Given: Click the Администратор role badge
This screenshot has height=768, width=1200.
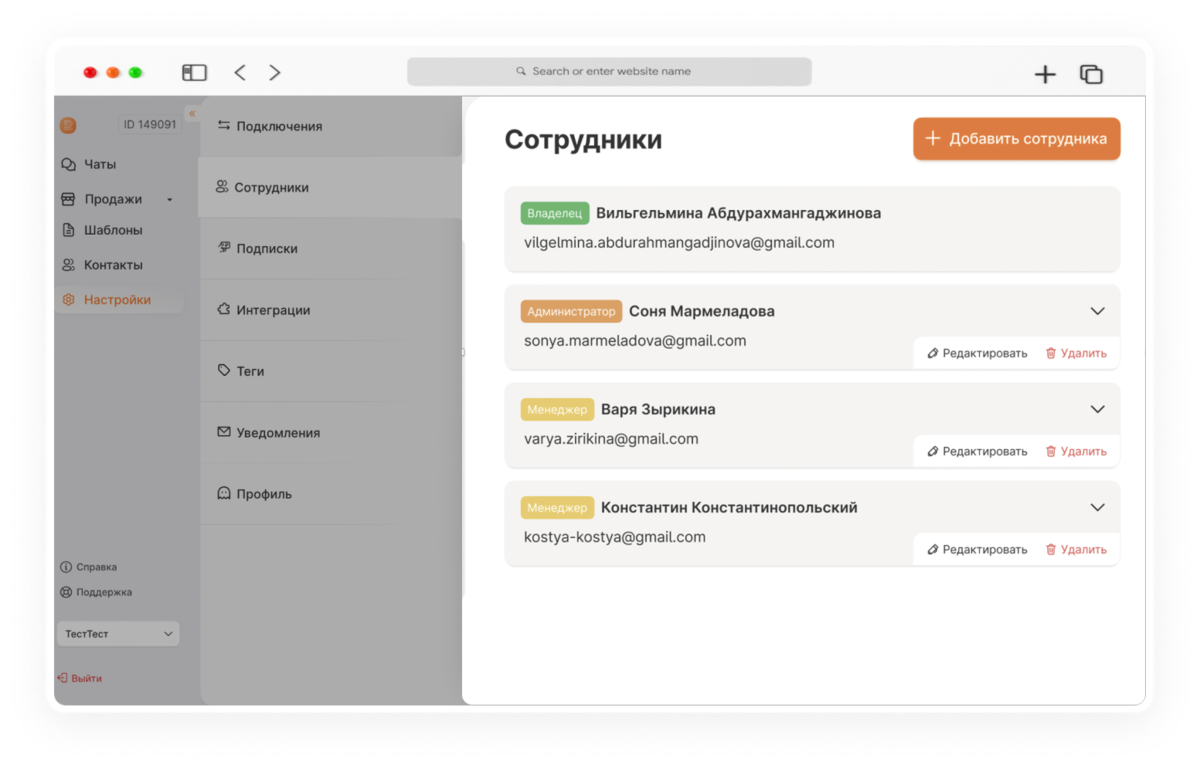Looking at the screenshot, I should (571, 311).
